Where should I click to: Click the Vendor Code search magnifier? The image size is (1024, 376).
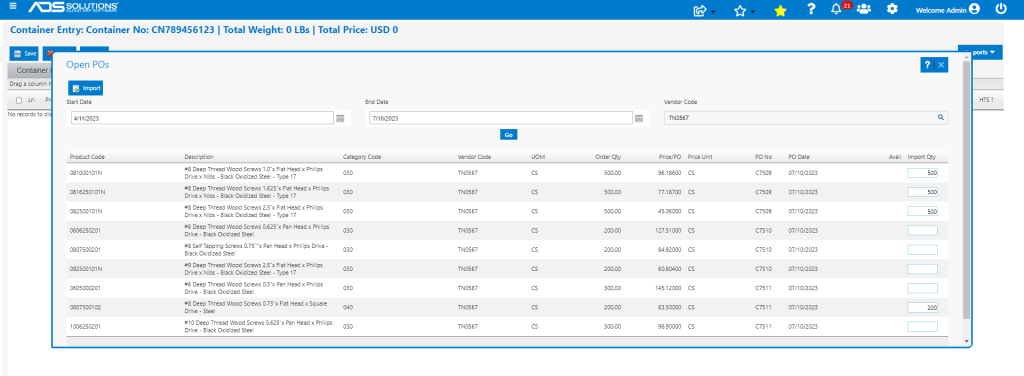pos(940,118)
